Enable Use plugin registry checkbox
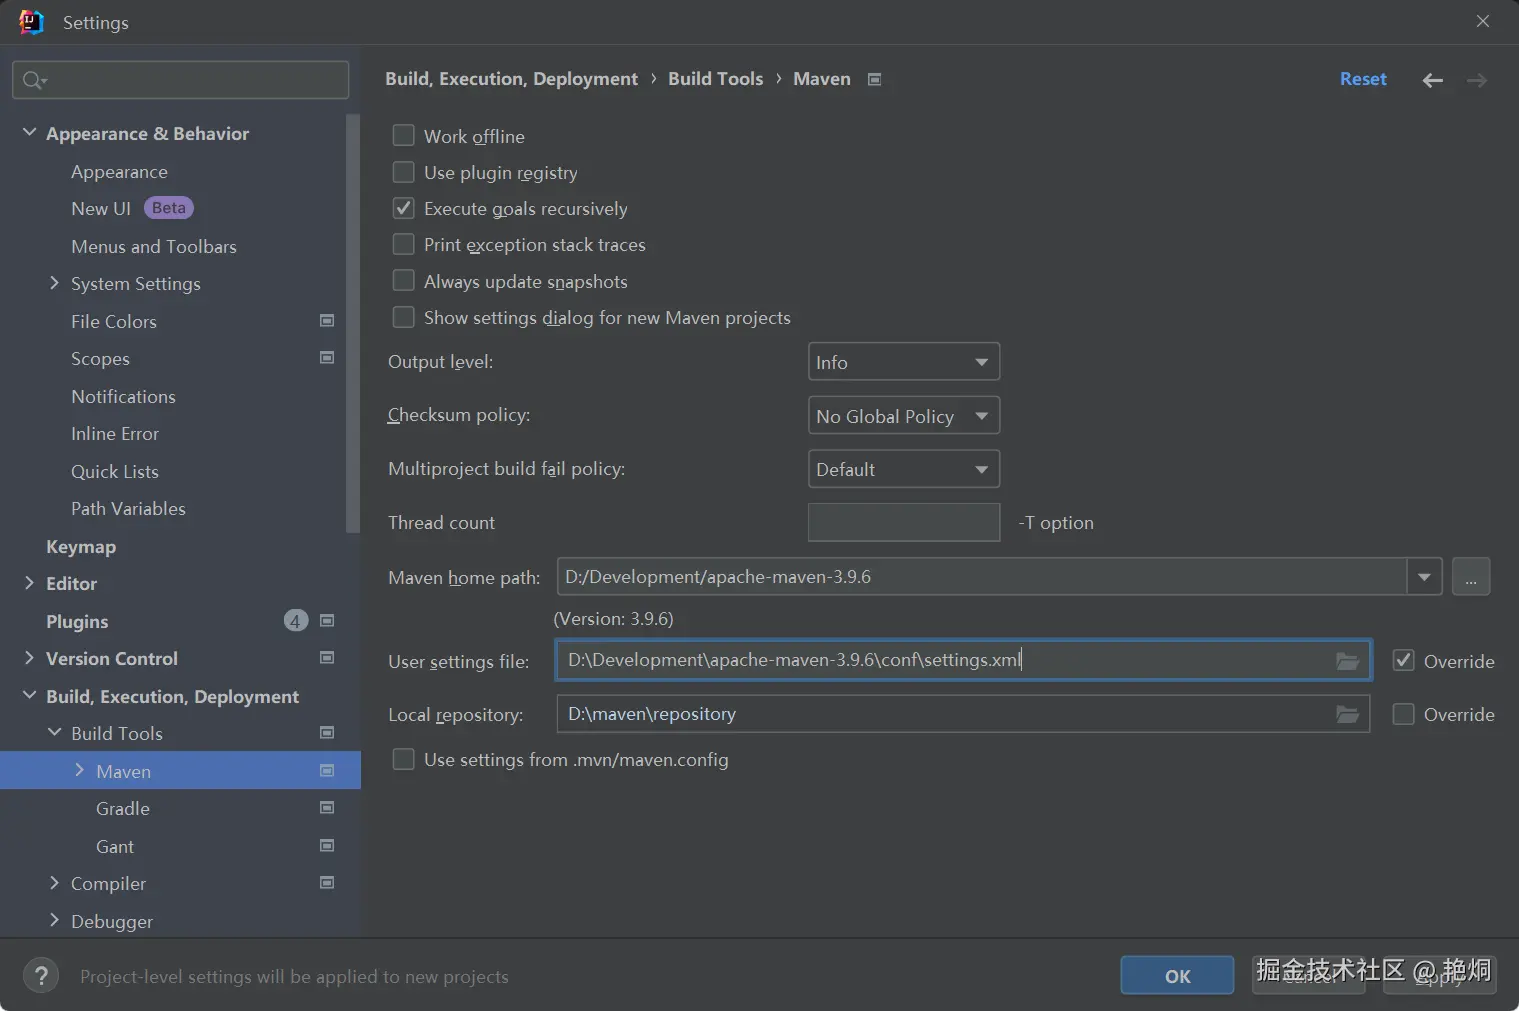The width and height of the screenshot is (1519, 1011). click(x=404, y=172)
